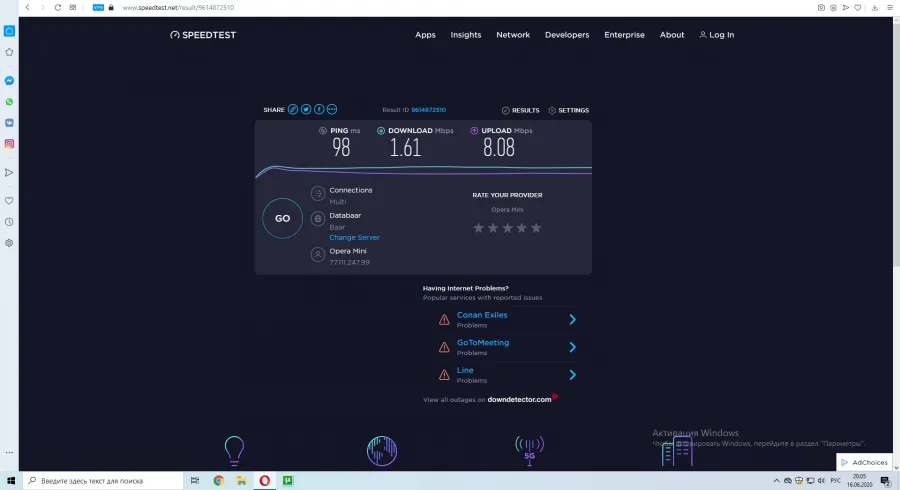Open Easy Setup menu

(890, 7)
